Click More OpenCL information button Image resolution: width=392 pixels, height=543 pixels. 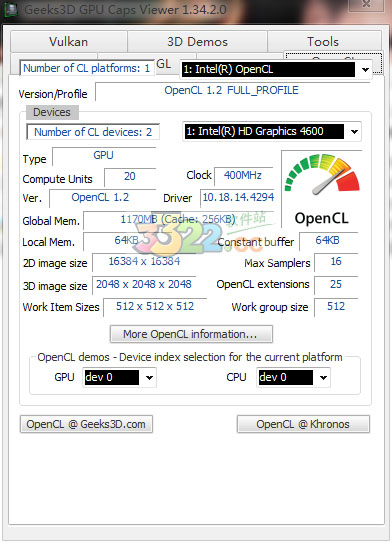click(x=191, y=334)
